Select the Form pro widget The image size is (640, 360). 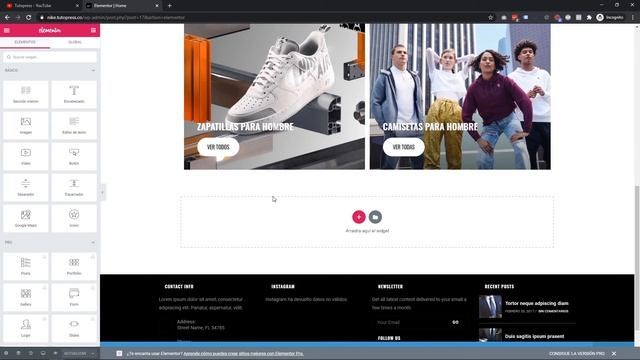click(x=74, y=297)
